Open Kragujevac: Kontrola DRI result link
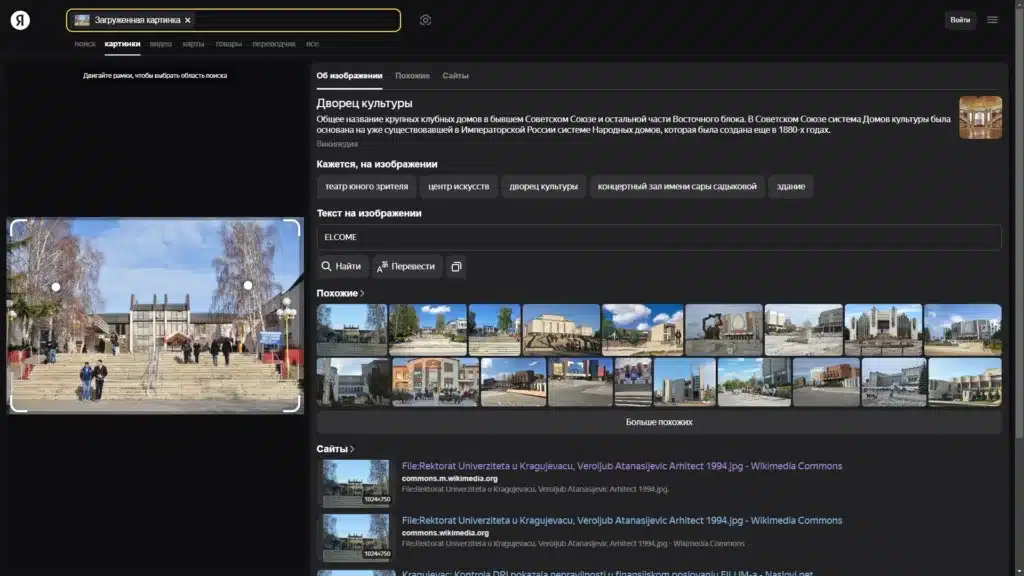 tap(607, 573)
